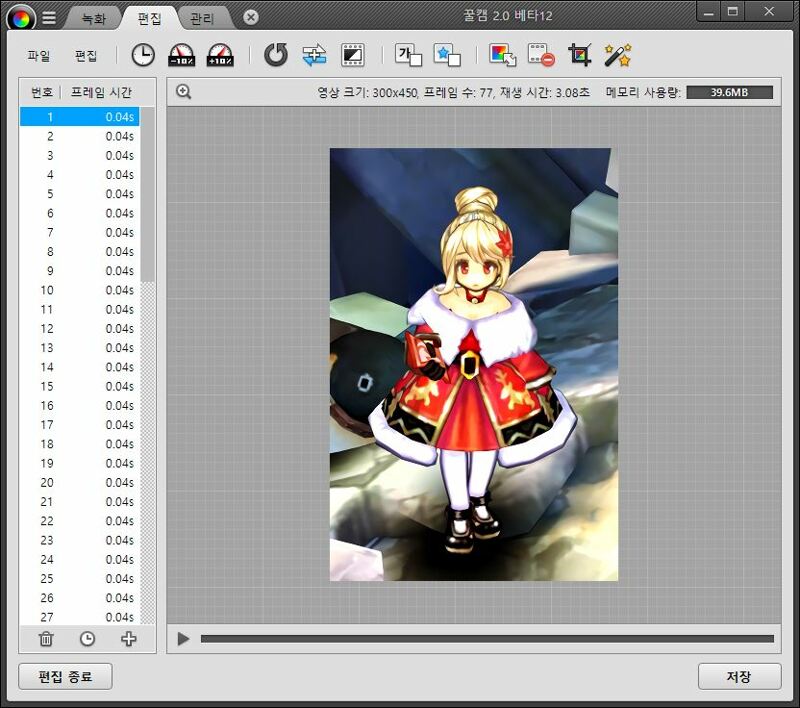Slow down speed with -10% gauge icon
Image resolution: width=800 pixels, height=708 pixels.
click(182, 55)
